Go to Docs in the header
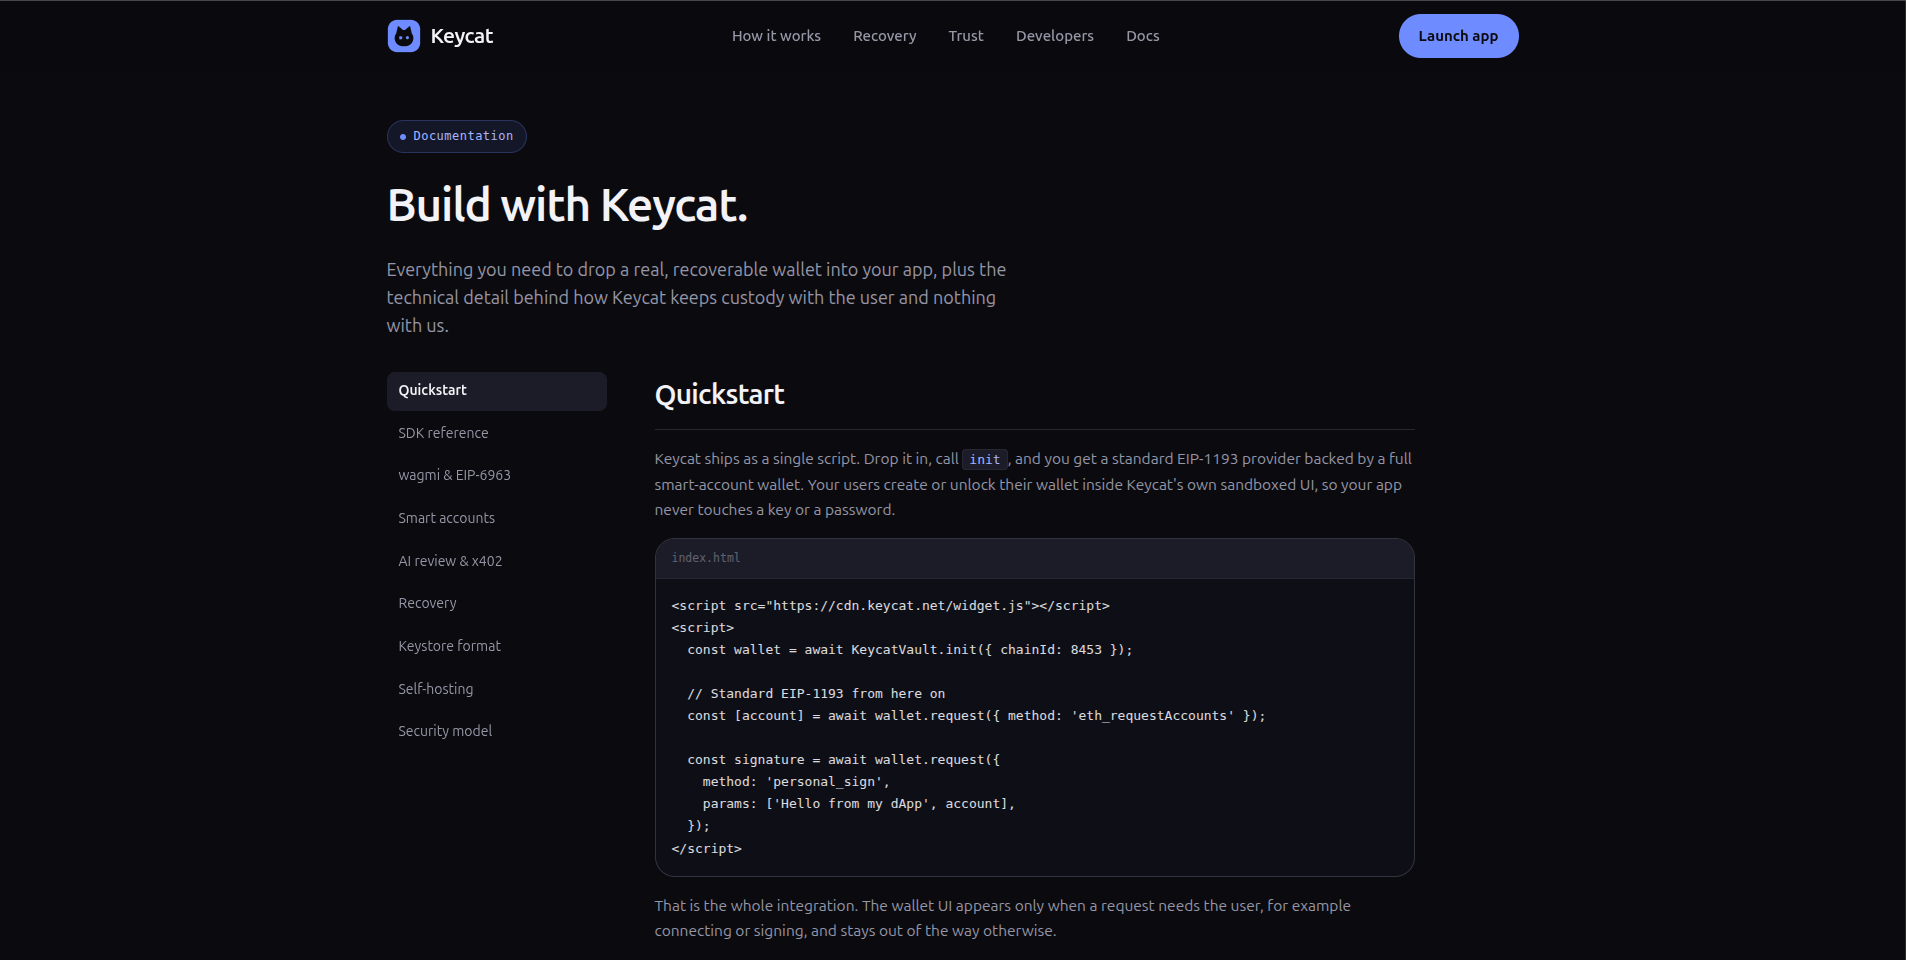The width and height of the screenshot is (1906, 960). (1143, 36)
